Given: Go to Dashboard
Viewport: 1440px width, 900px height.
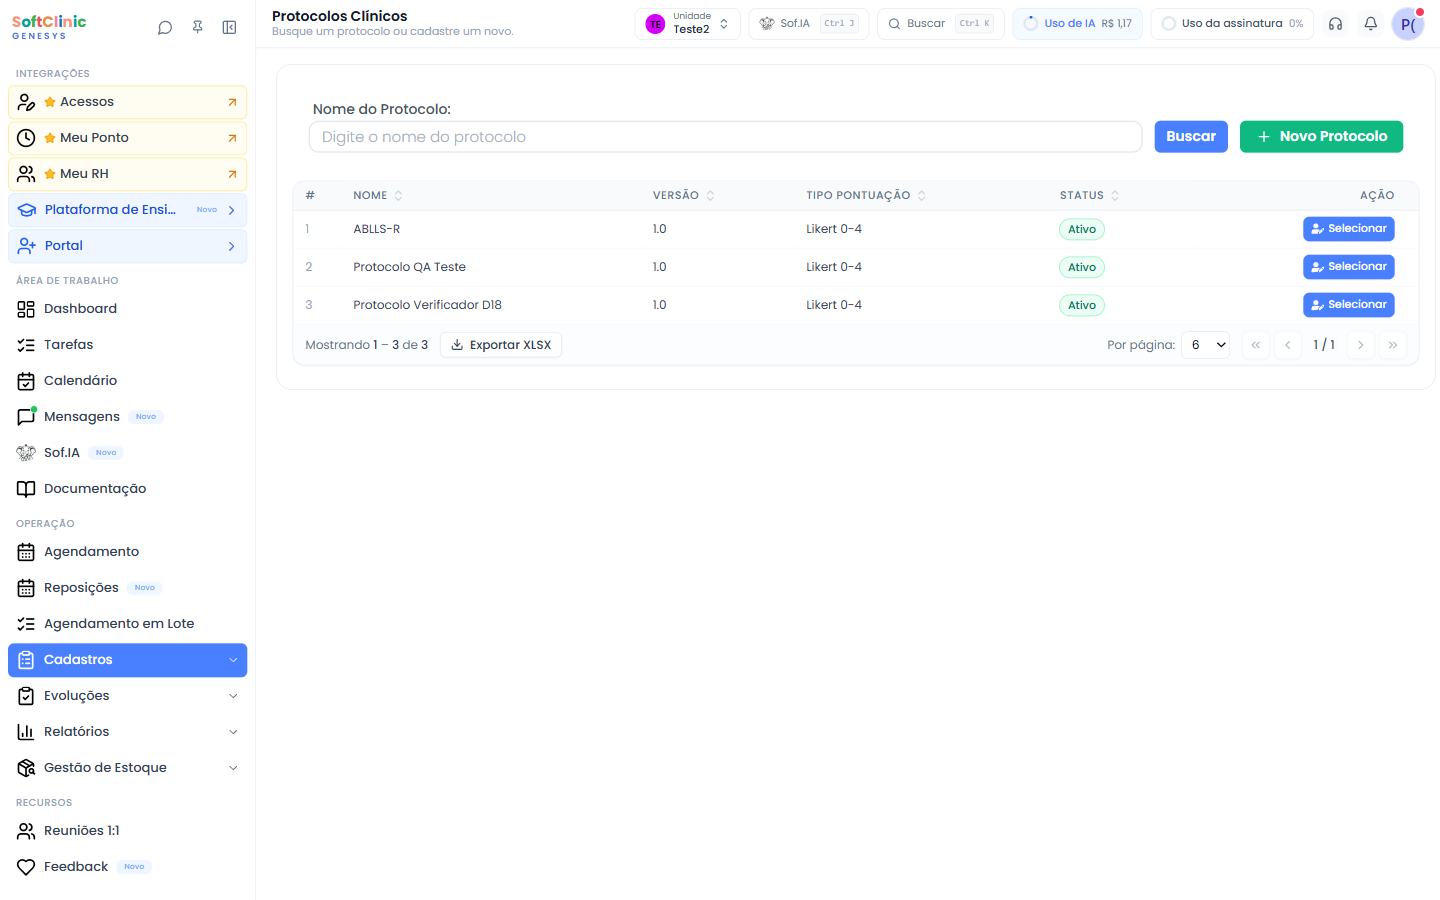Looking at the screenshot, I should click(128, 309).
